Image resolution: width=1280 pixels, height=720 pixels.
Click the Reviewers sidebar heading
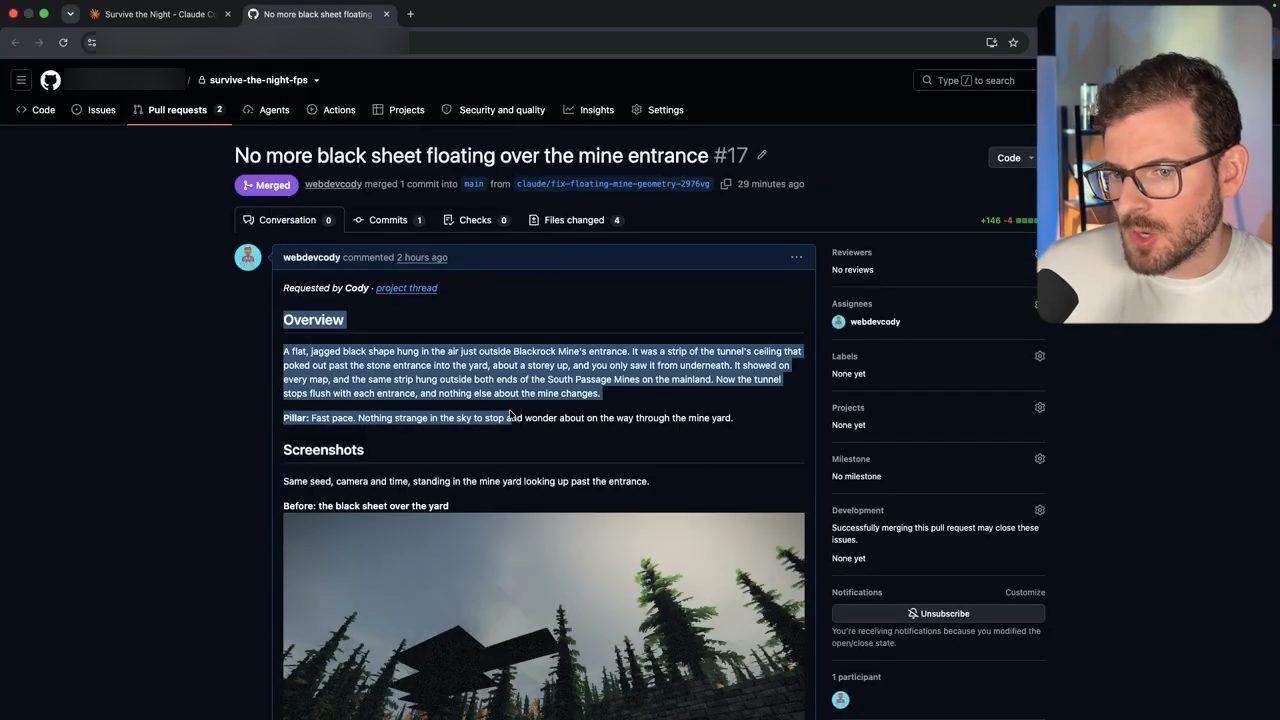click(x=852, y=252)
